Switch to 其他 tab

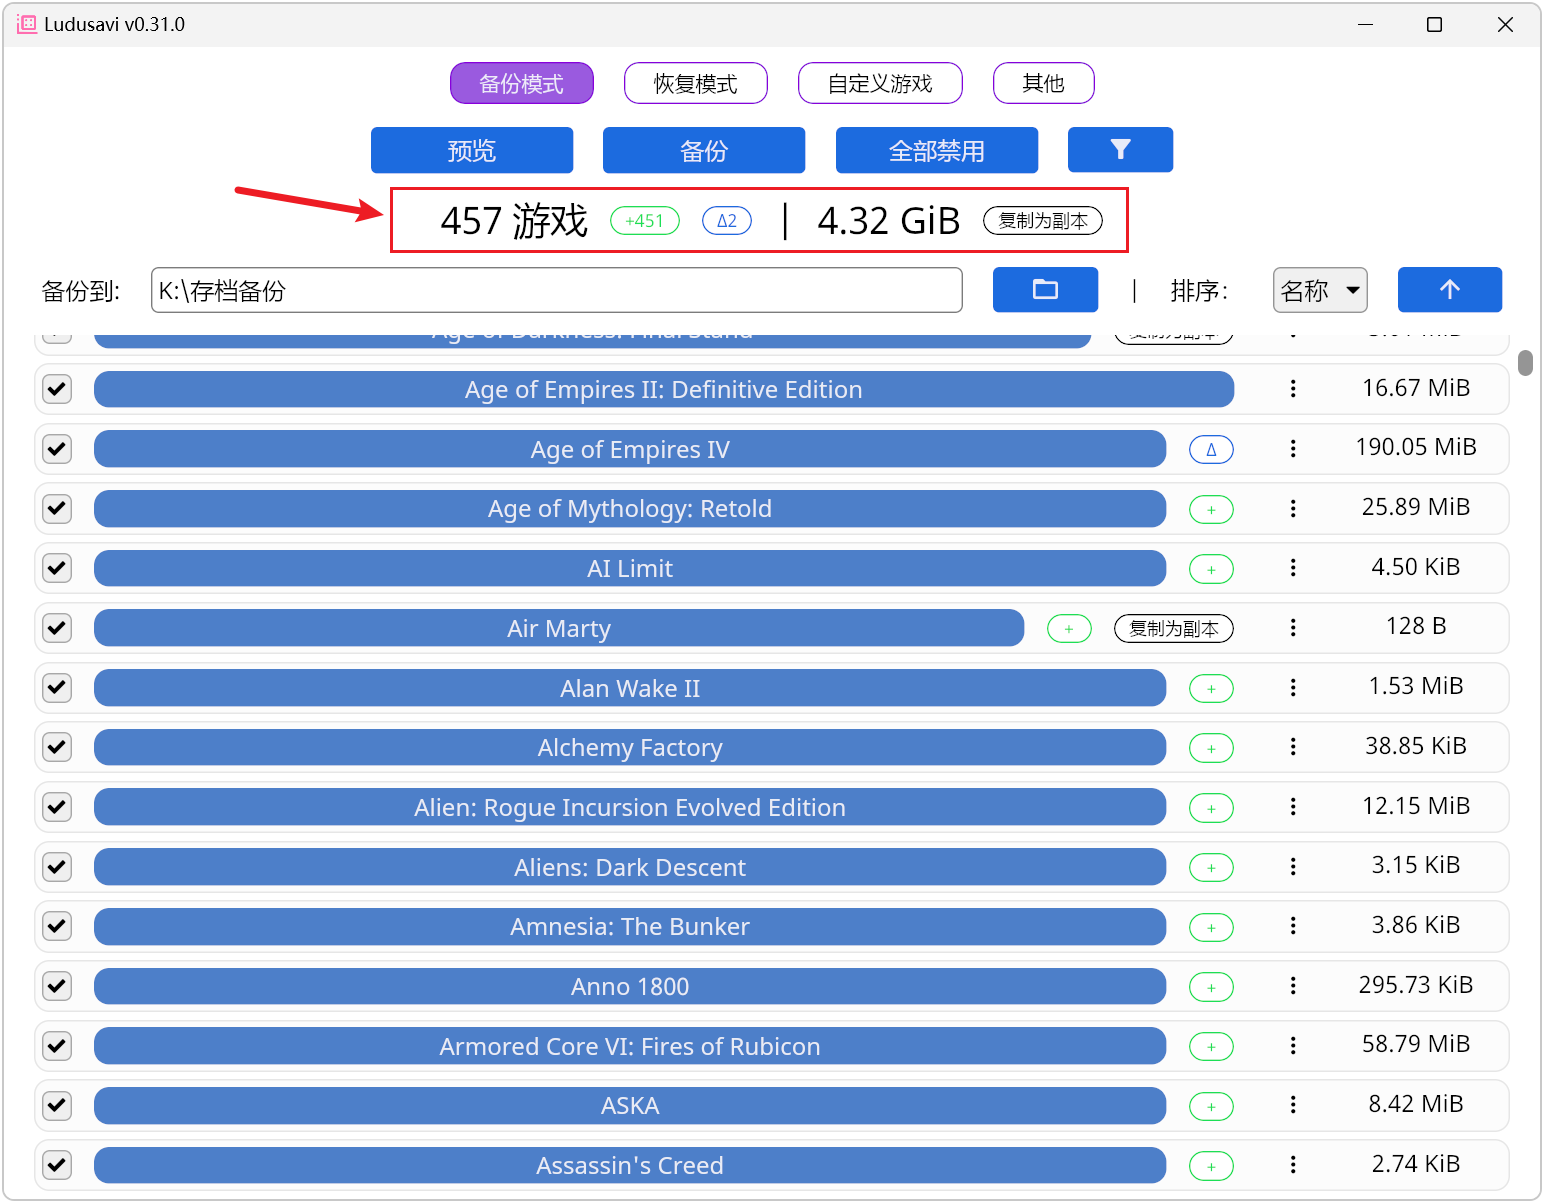[1044, 83]
